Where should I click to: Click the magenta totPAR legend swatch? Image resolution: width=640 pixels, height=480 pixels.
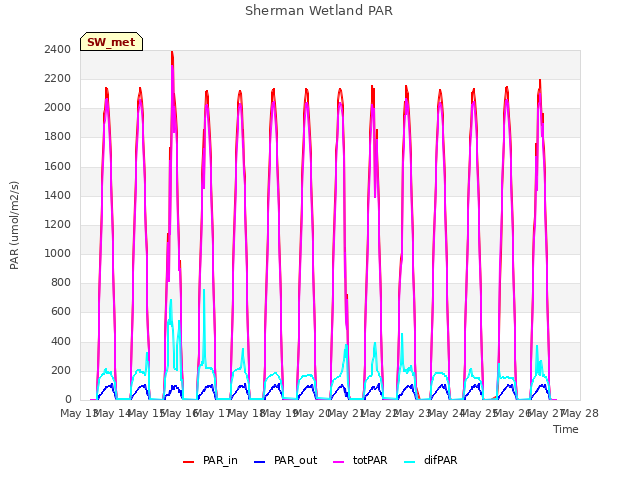[338, 462]
